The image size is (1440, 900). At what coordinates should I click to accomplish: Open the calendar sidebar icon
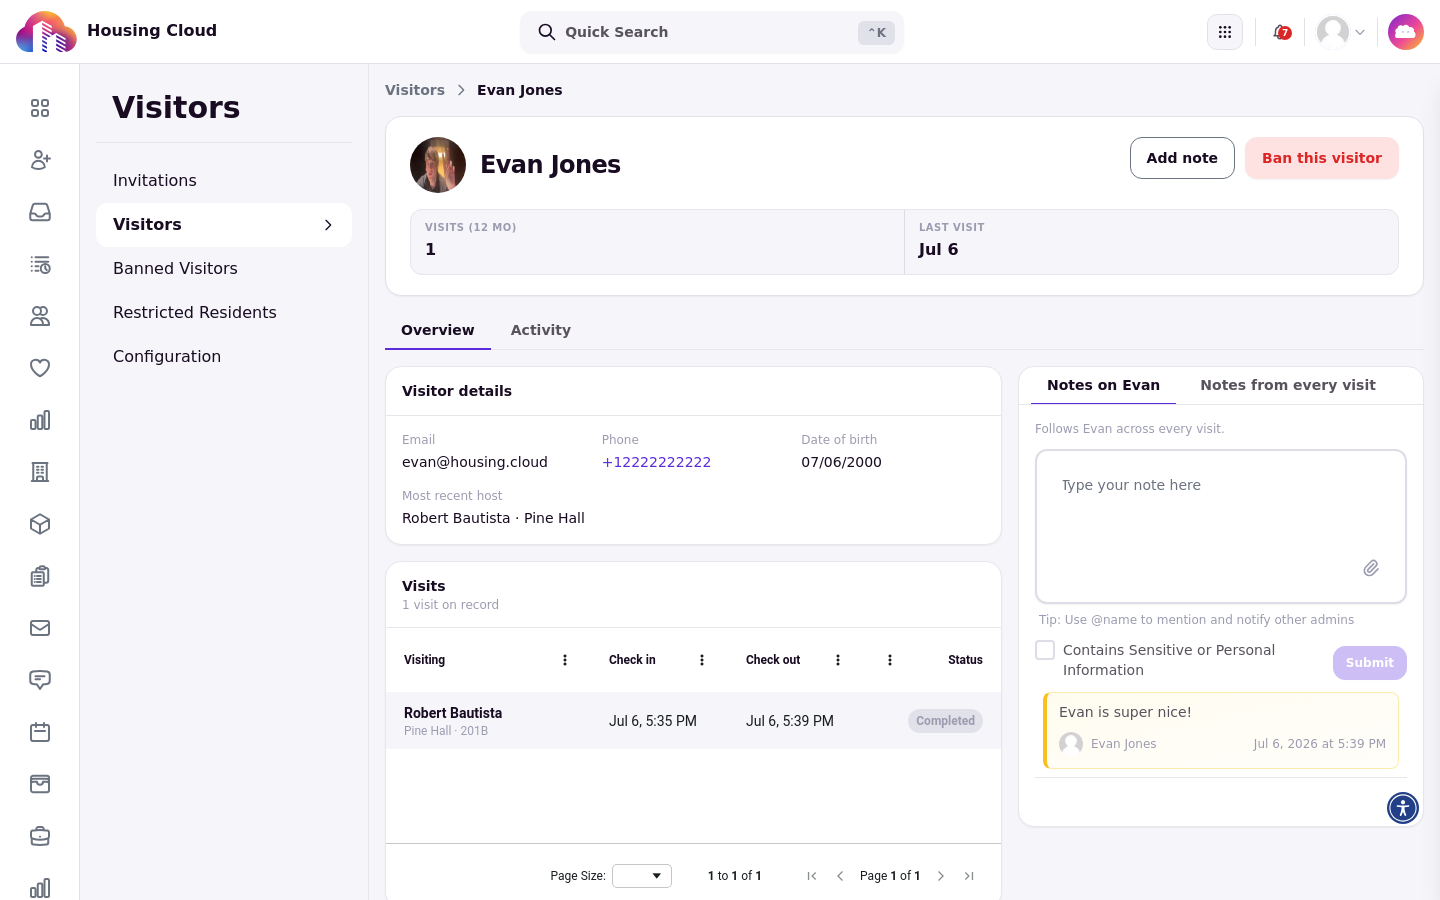[x=40, y=732]
